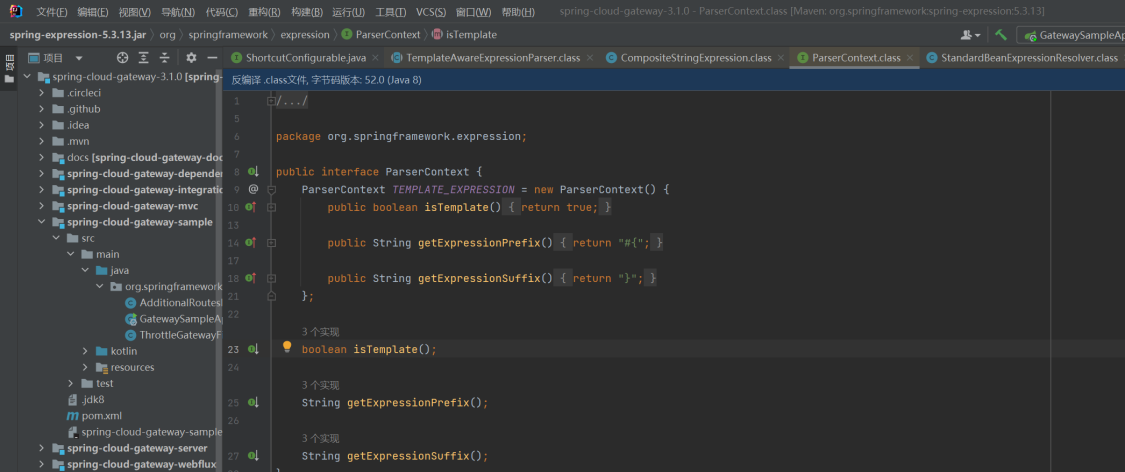Open the 构建(B) menu

[x=306, y=12]
